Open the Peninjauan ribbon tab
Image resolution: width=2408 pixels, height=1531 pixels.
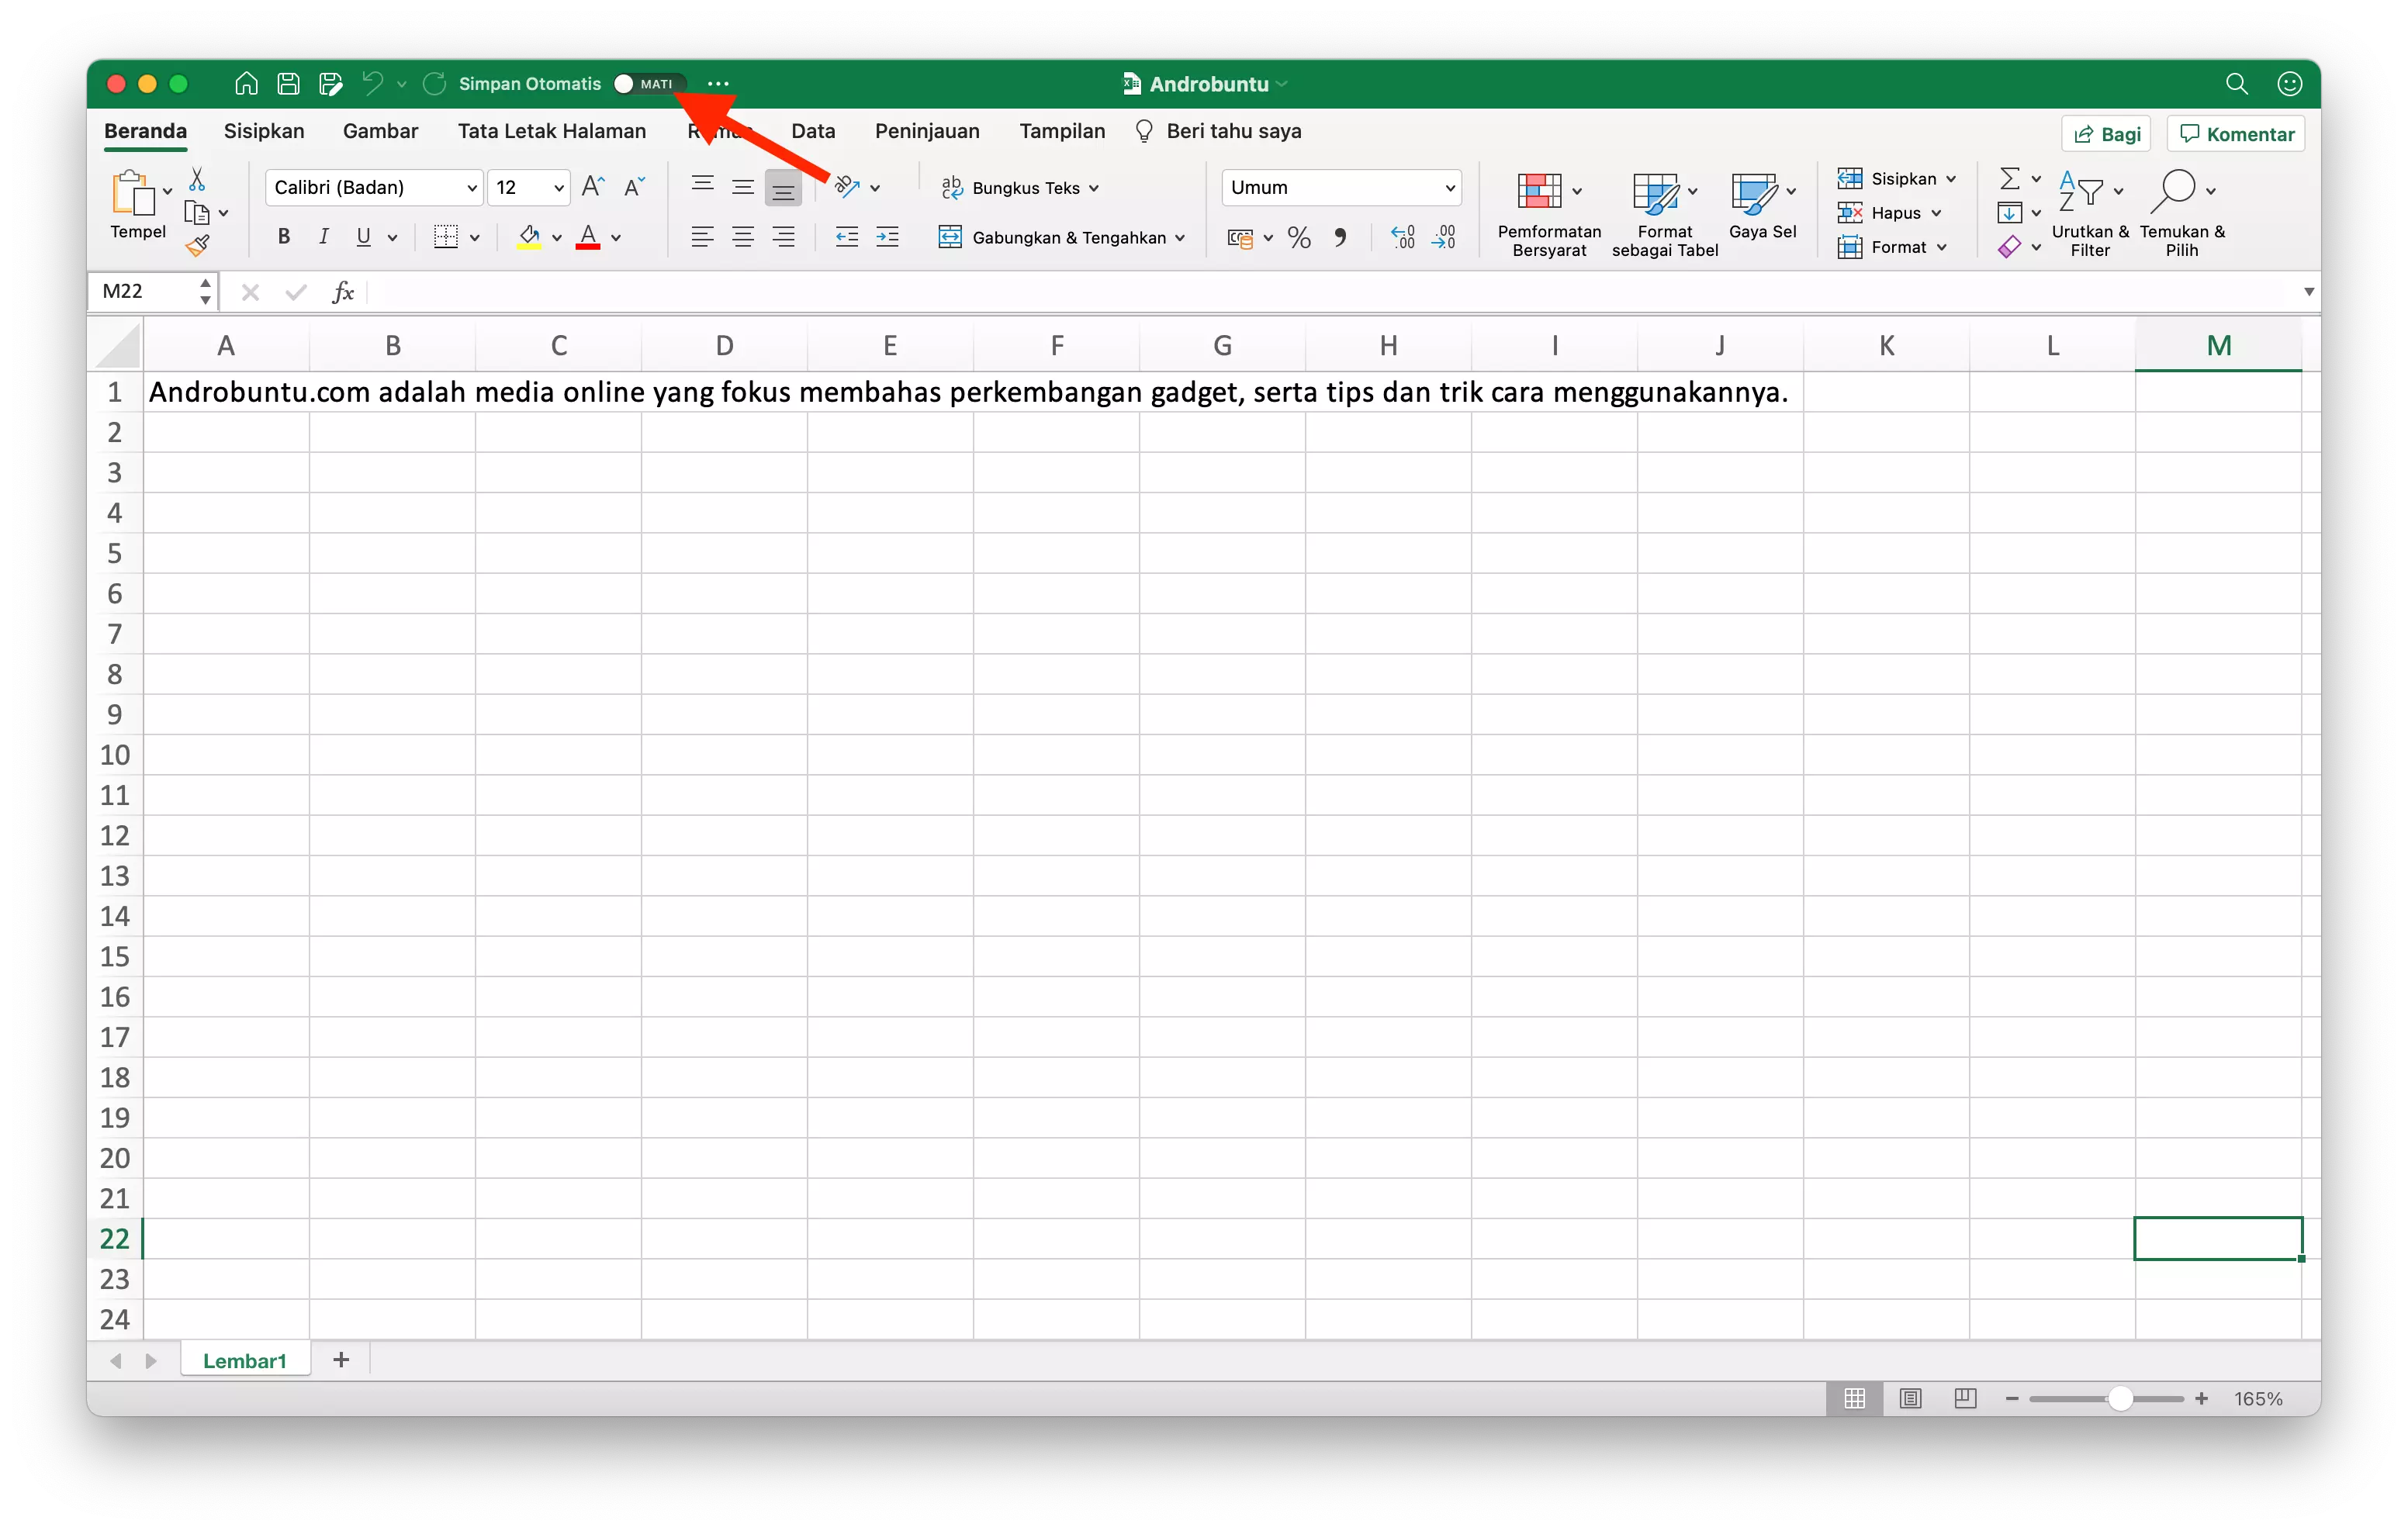tap(926, 131)
